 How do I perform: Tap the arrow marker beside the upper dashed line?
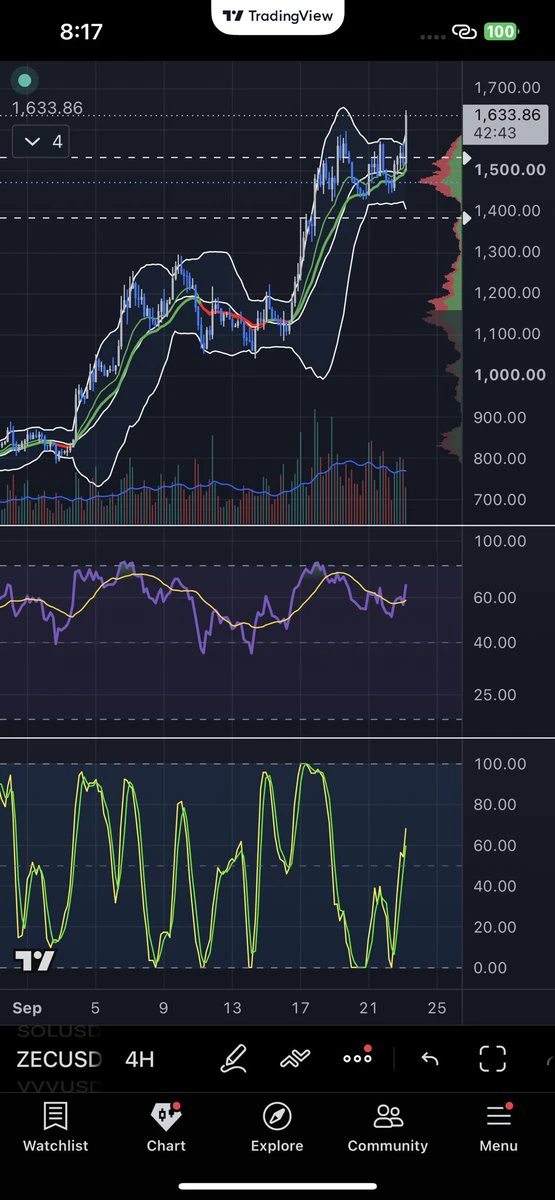[x=465, y=158]
